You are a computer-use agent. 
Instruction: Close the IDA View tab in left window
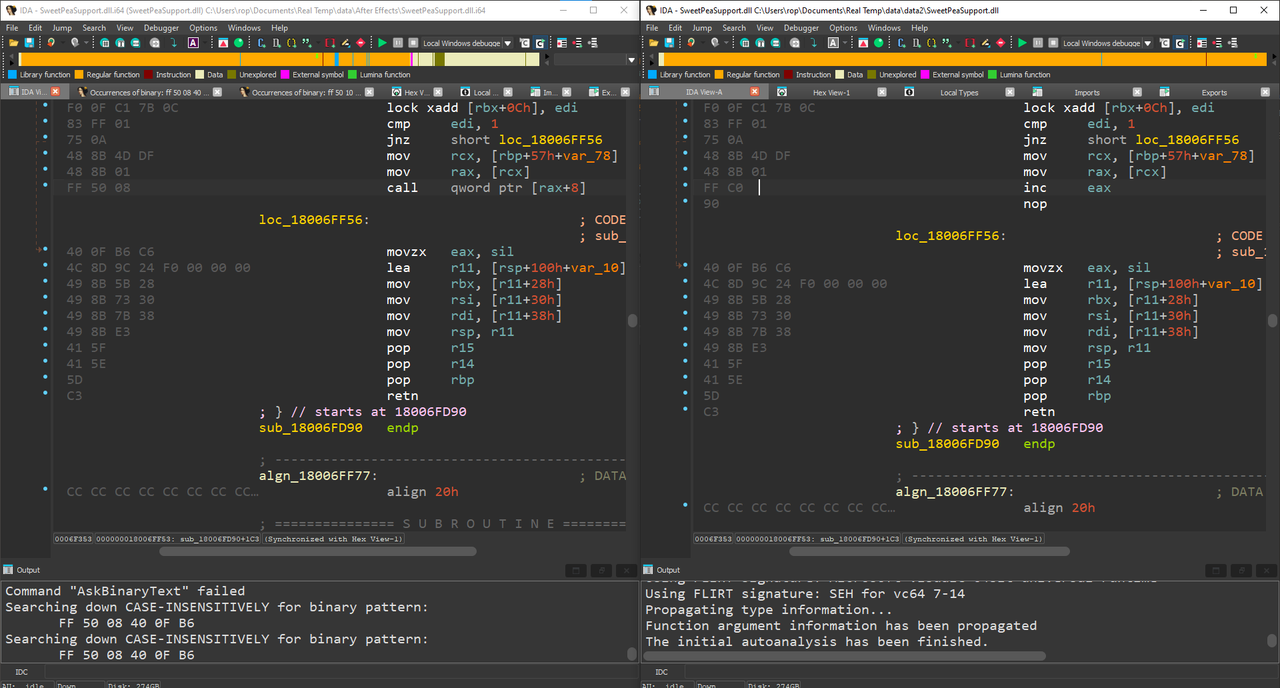coord(55,92)
